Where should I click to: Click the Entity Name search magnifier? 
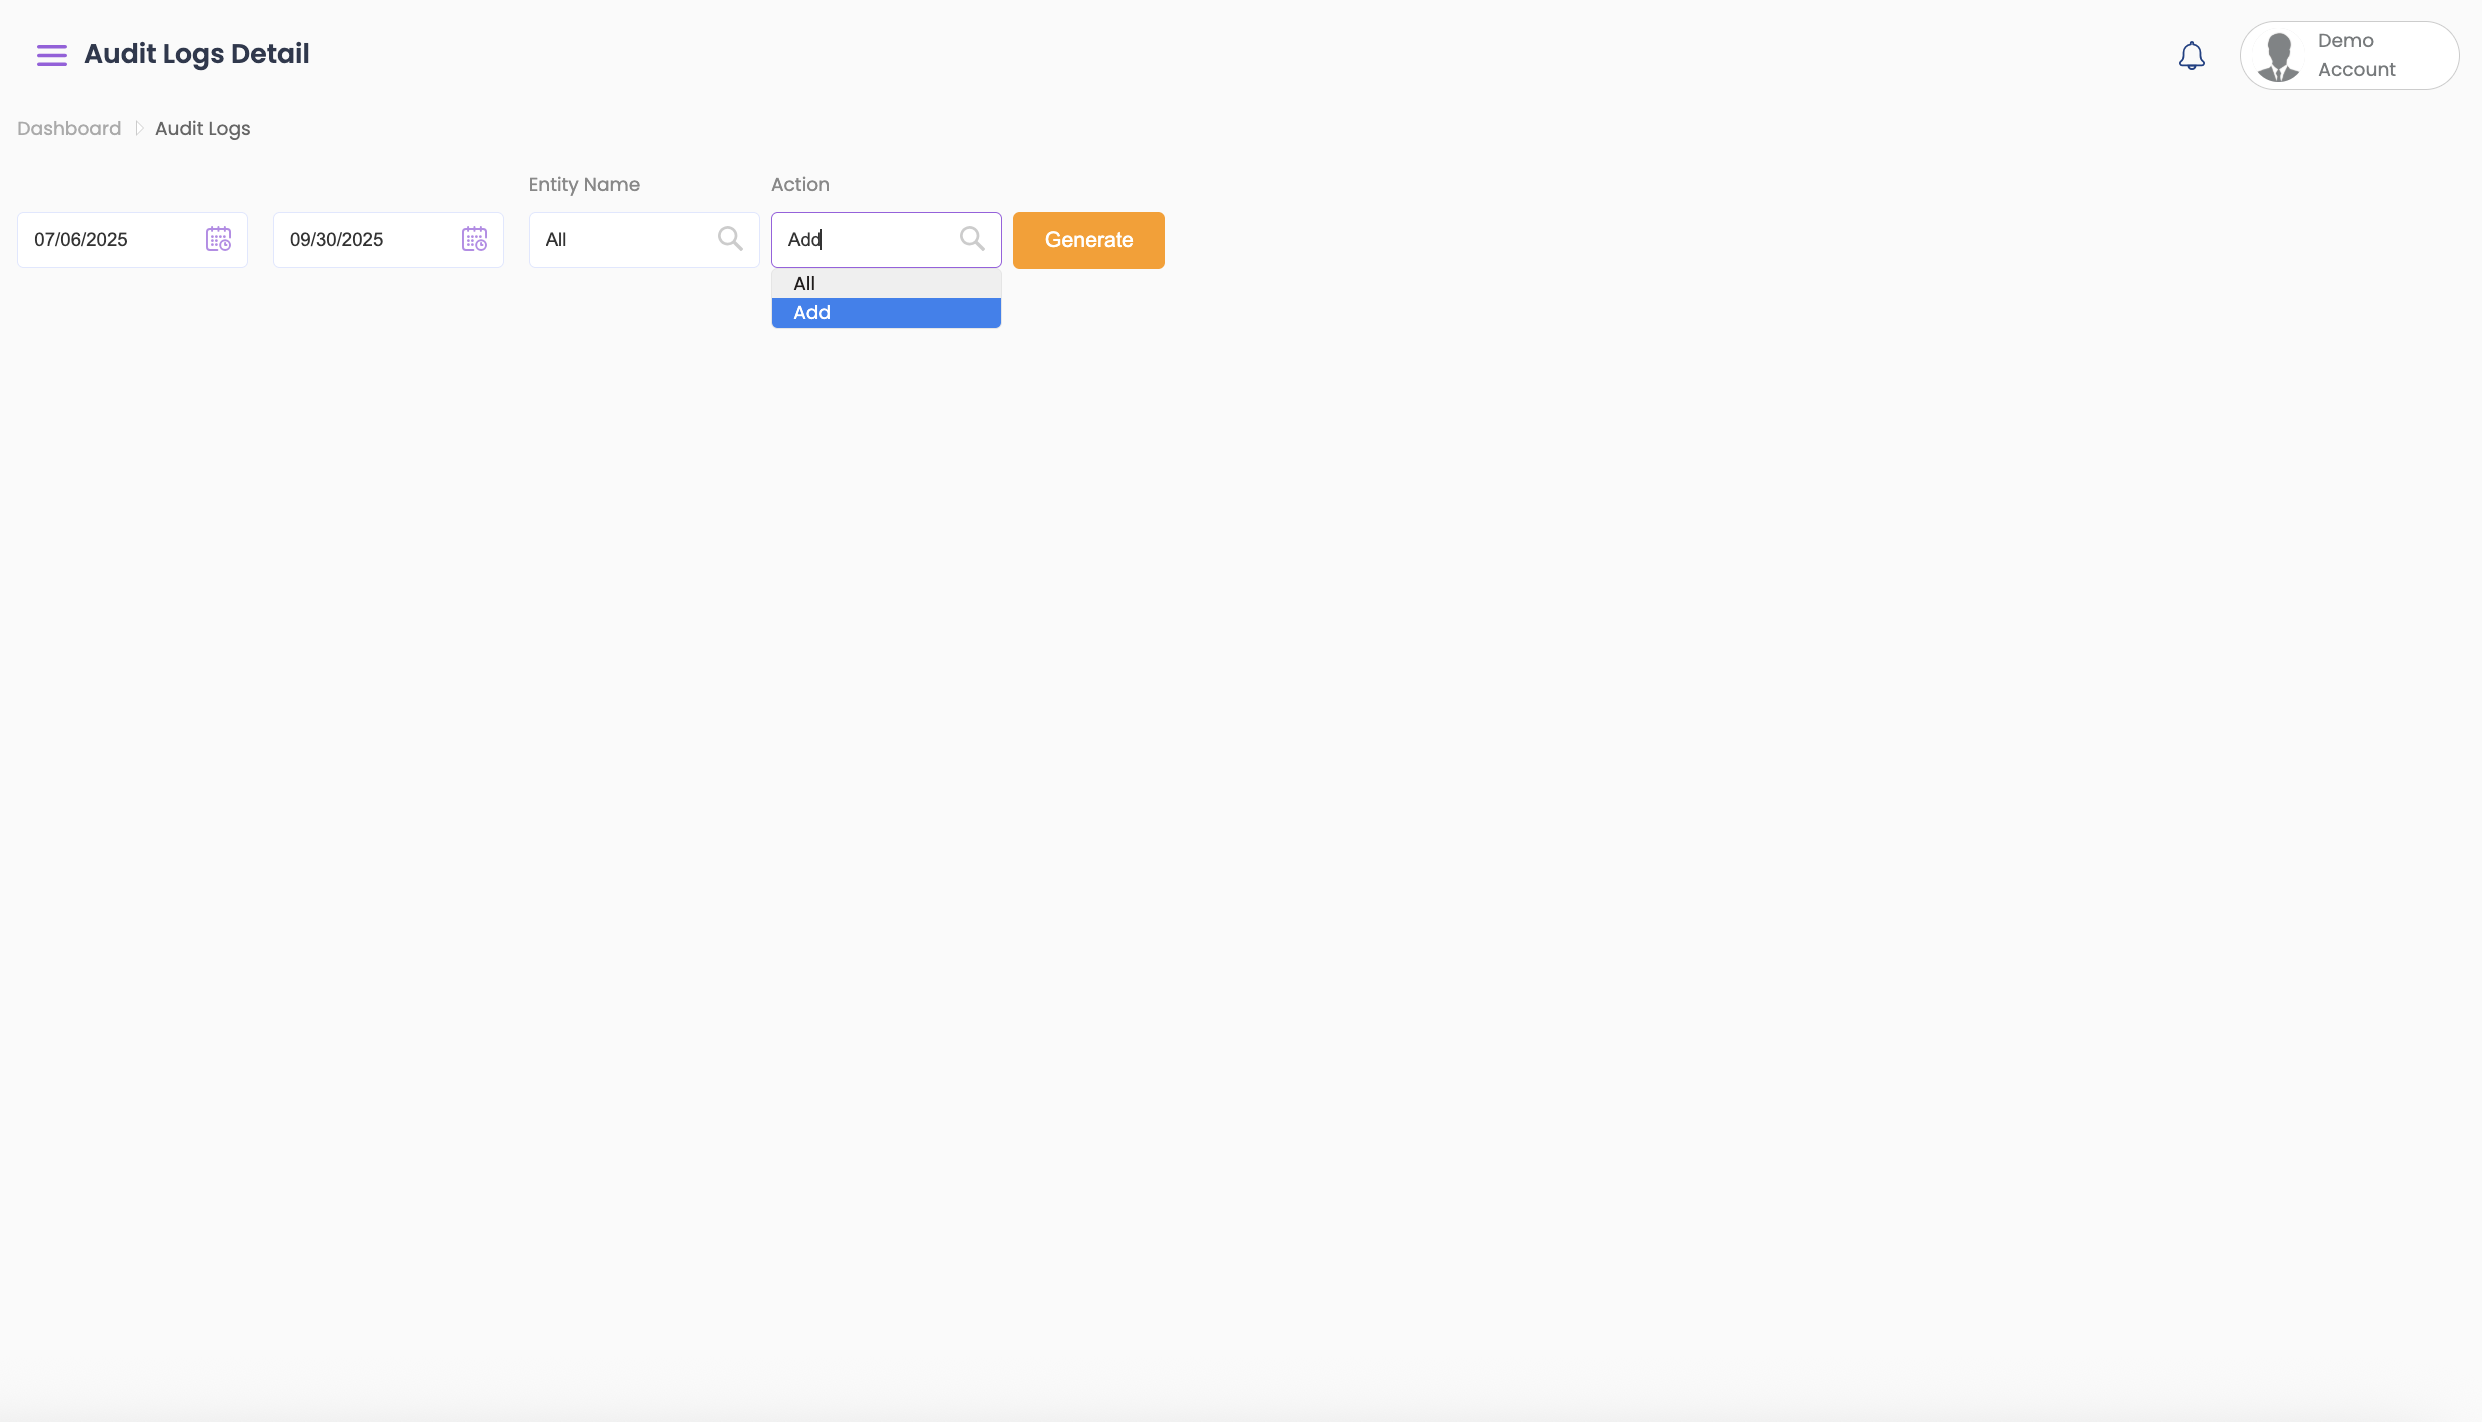click(x=730, y=239)
